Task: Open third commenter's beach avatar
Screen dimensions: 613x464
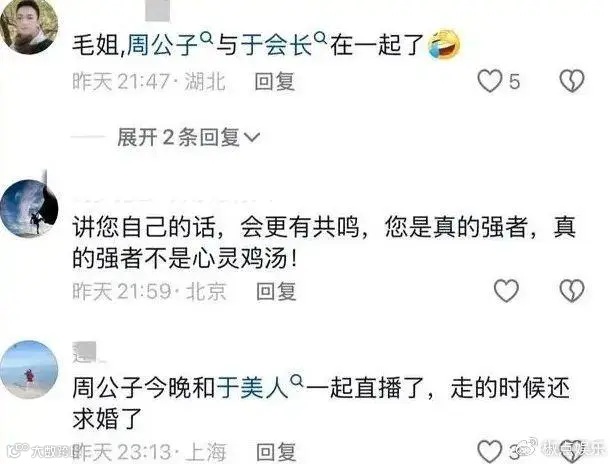Action: [x=29, y=369]
